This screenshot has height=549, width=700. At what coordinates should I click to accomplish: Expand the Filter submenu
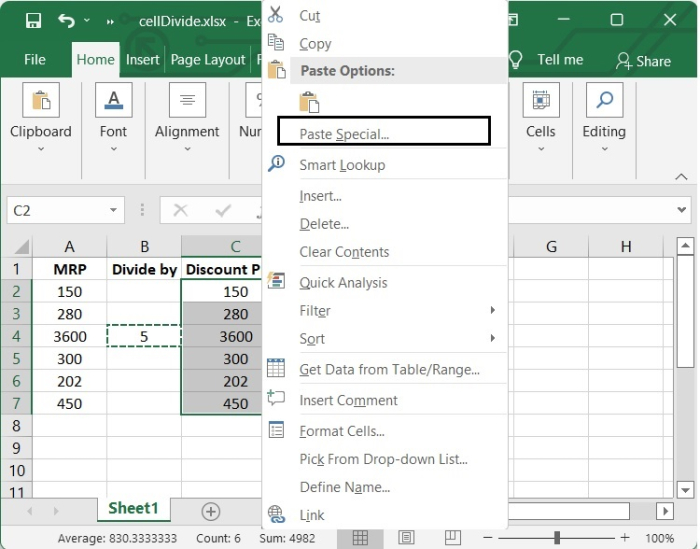(492, 311)
